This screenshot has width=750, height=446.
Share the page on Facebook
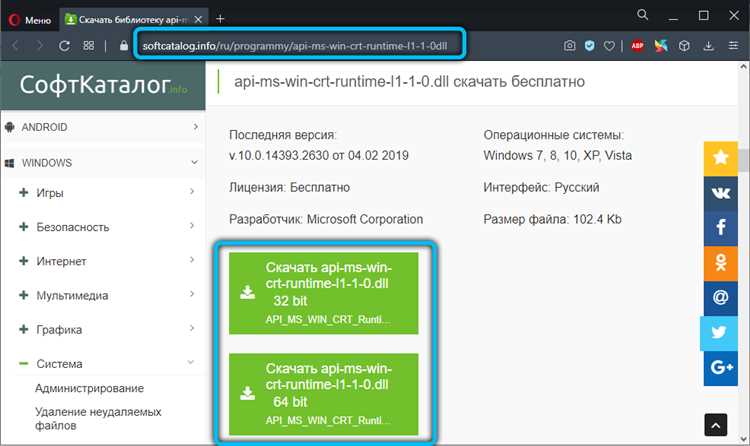(720, 228)
